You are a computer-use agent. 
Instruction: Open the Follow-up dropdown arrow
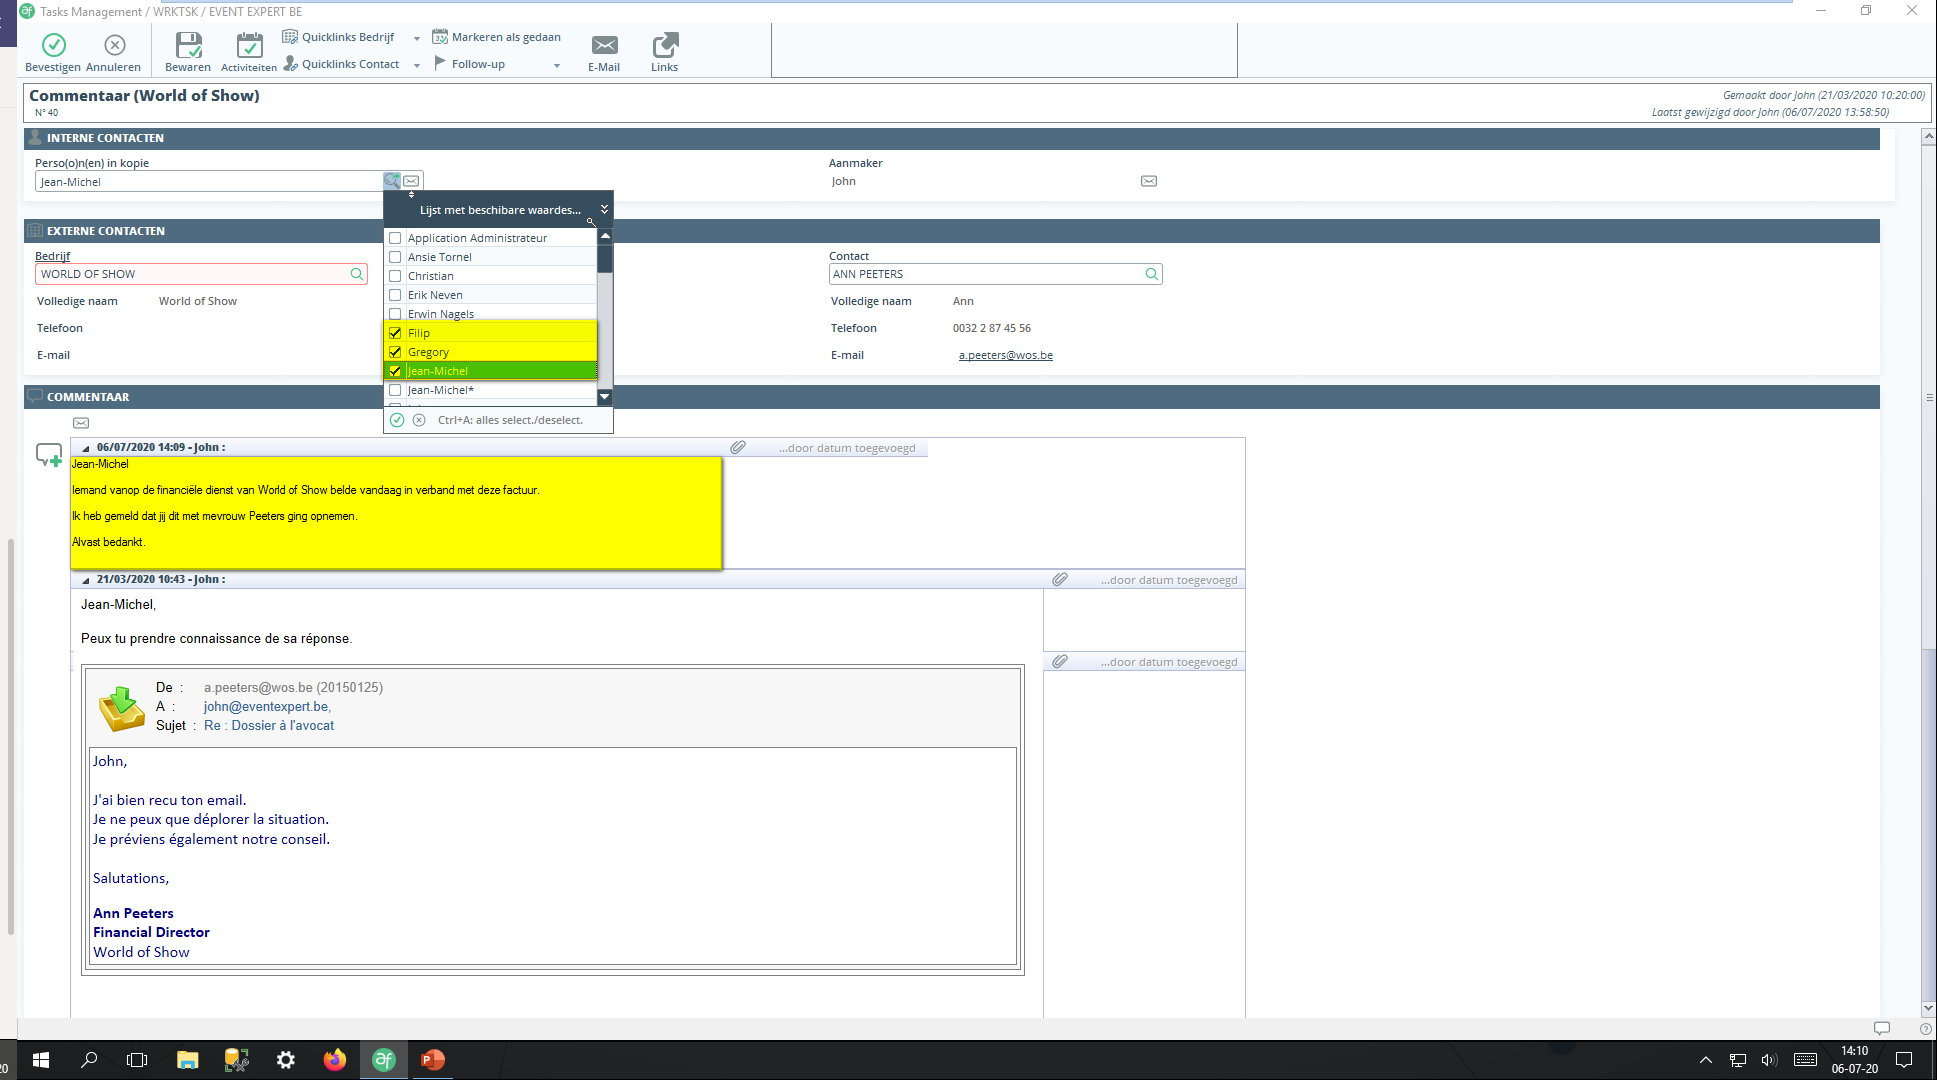pos(557,65)
